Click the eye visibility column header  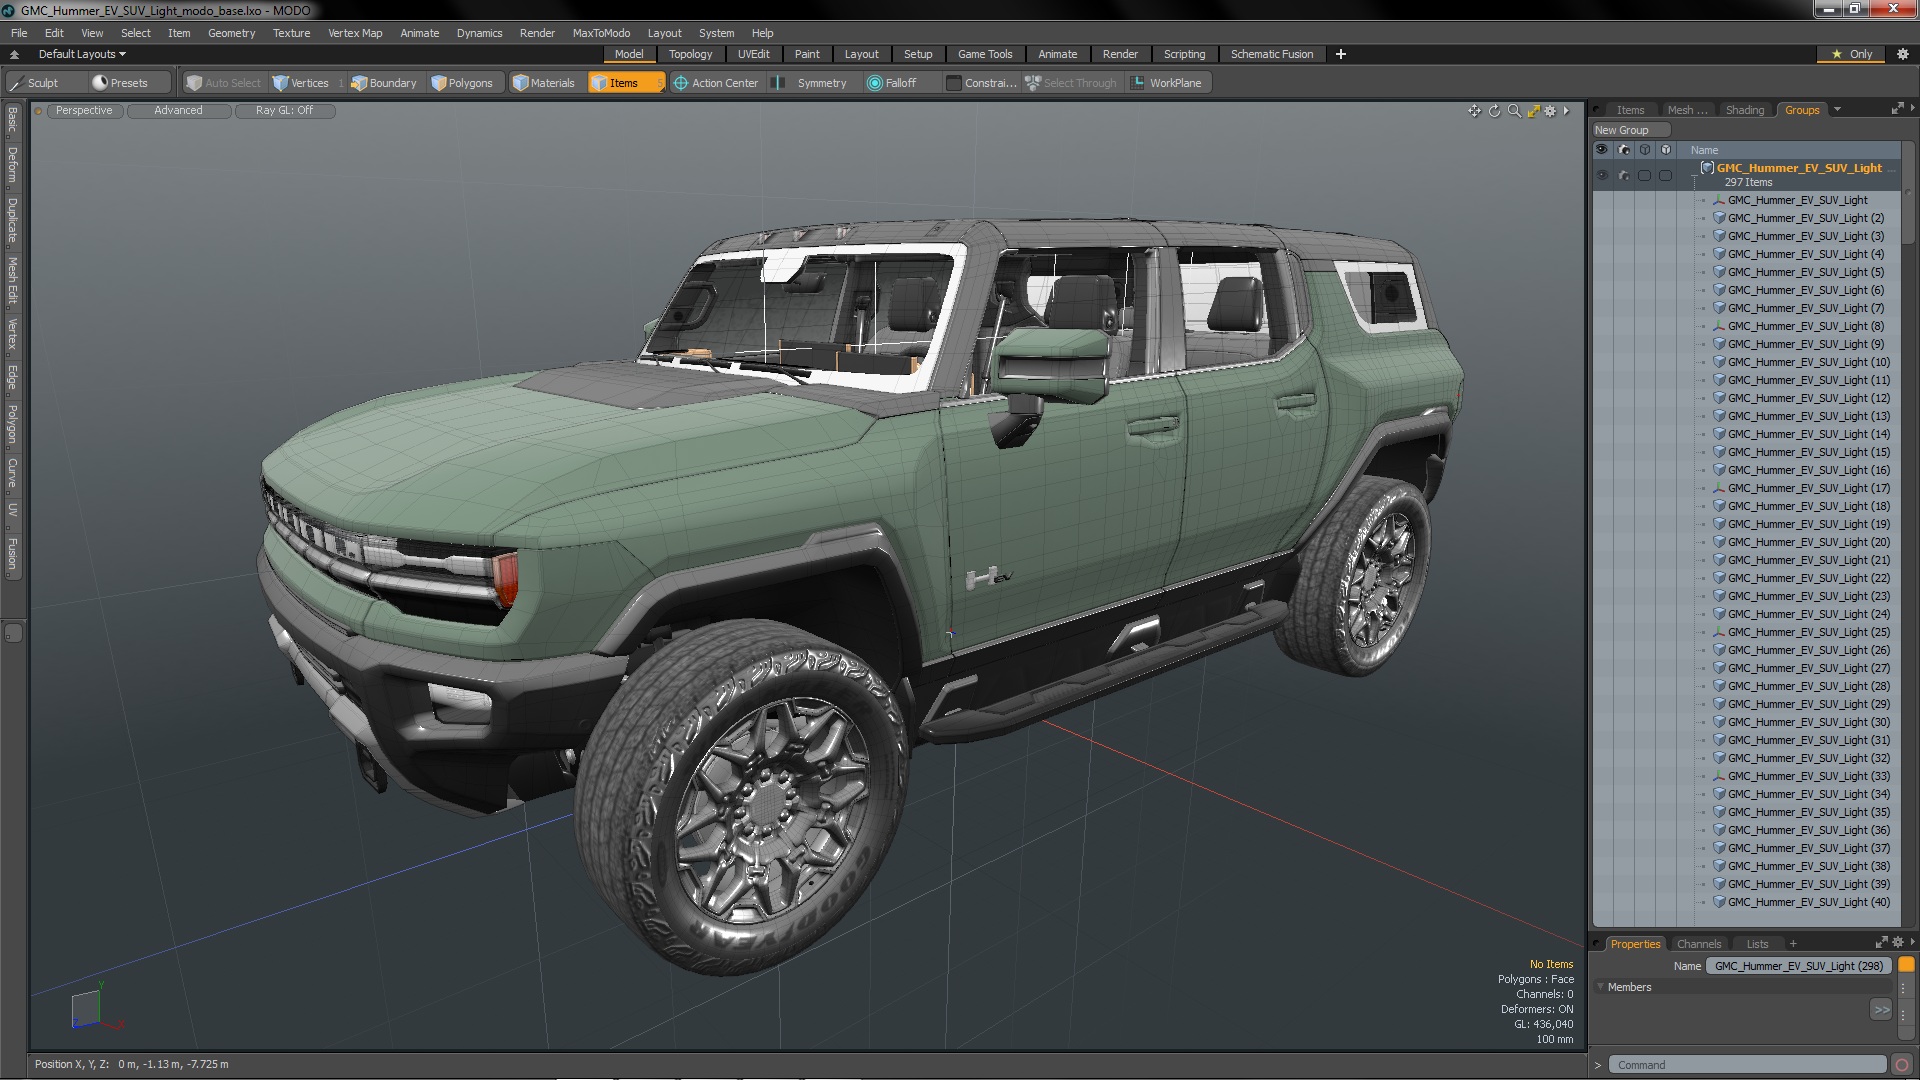pyautogui.click(x=1602, y=150)
